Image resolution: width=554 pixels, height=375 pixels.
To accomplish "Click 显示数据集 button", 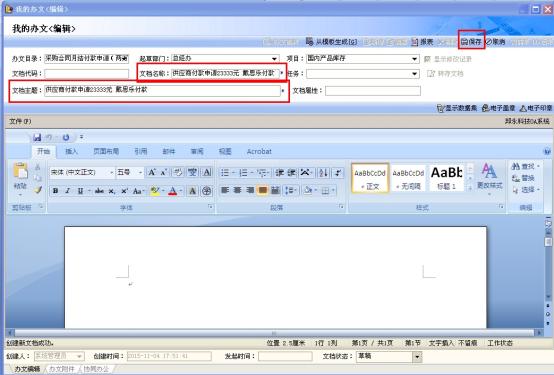I will pyautogui.click(x=457, y=108).
